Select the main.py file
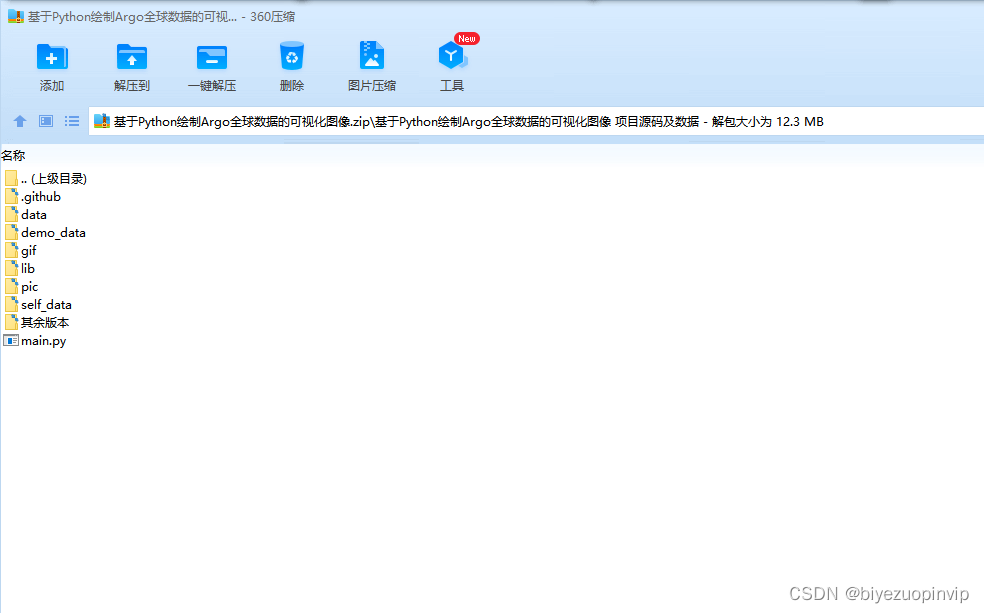 tap(35, 341)
